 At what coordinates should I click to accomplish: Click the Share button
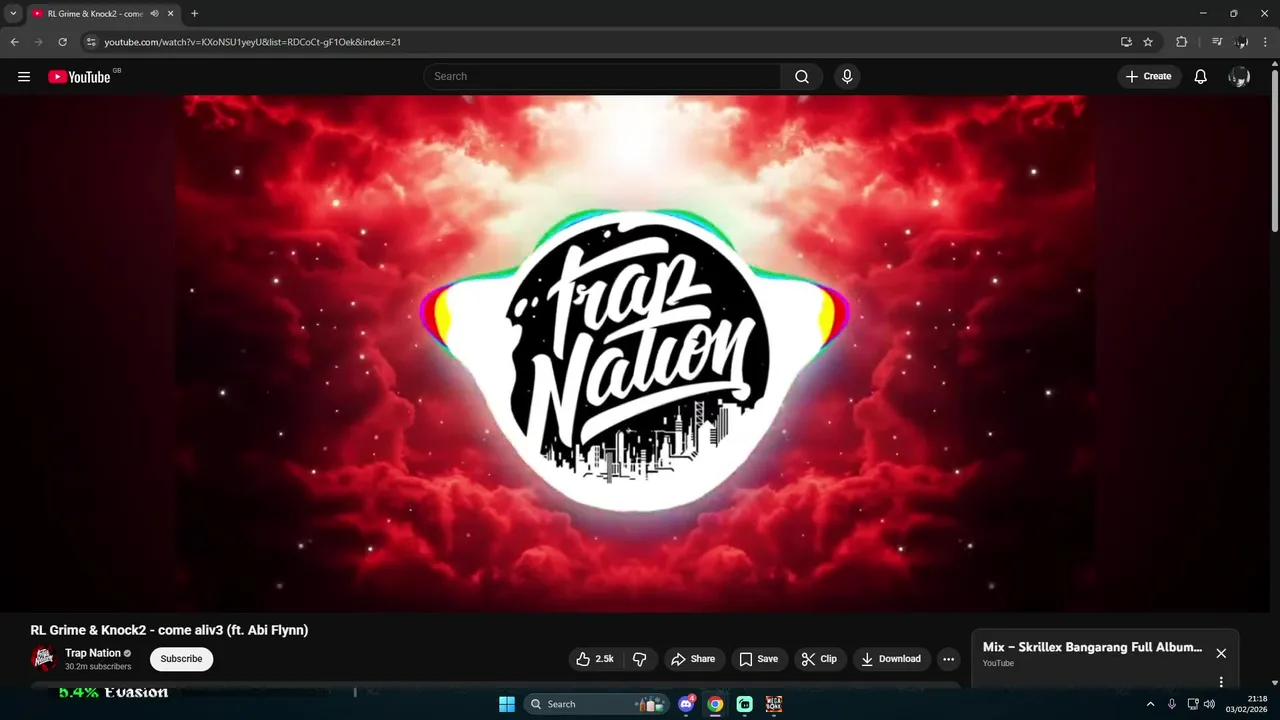[x=693, y=659]
